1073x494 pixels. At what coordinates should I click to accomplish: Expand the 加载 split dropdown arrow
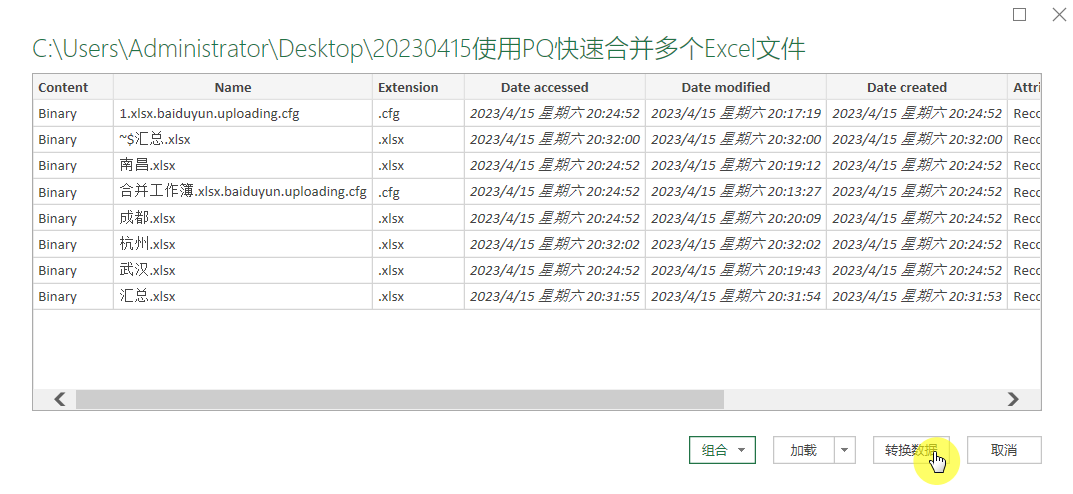[844, 450]
